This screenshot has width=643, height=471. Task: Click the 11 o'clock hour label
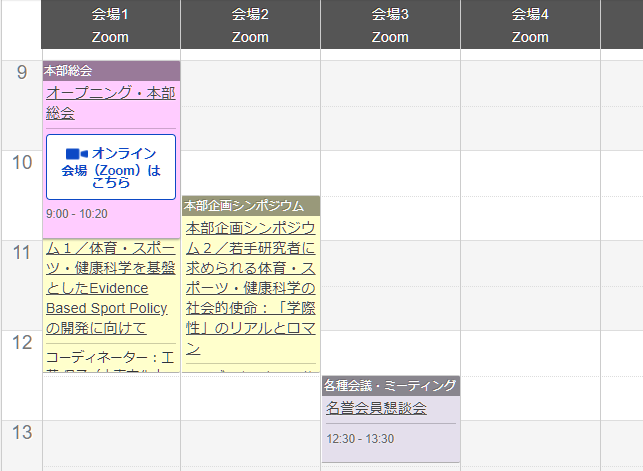click(x=21, y=253)
